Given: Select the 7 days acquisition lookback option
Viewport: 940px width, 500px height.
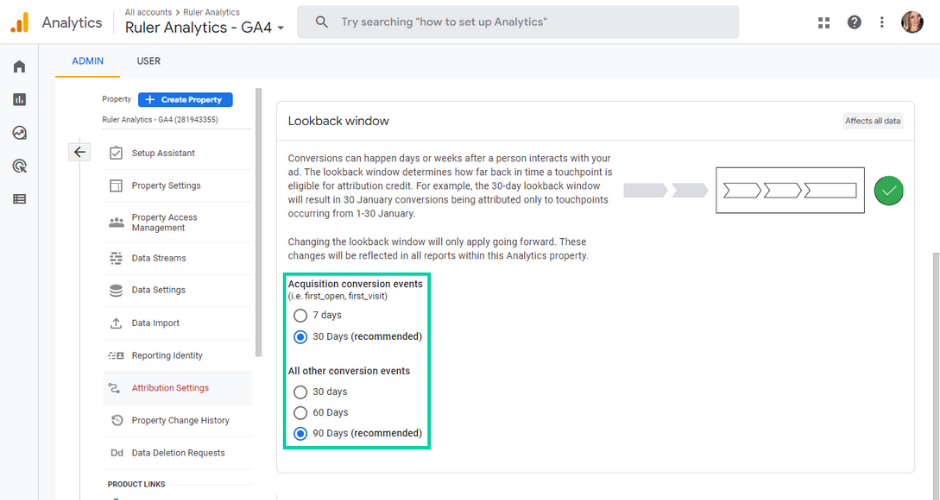Looking at the screenshot, I should (x=301, y=315).
